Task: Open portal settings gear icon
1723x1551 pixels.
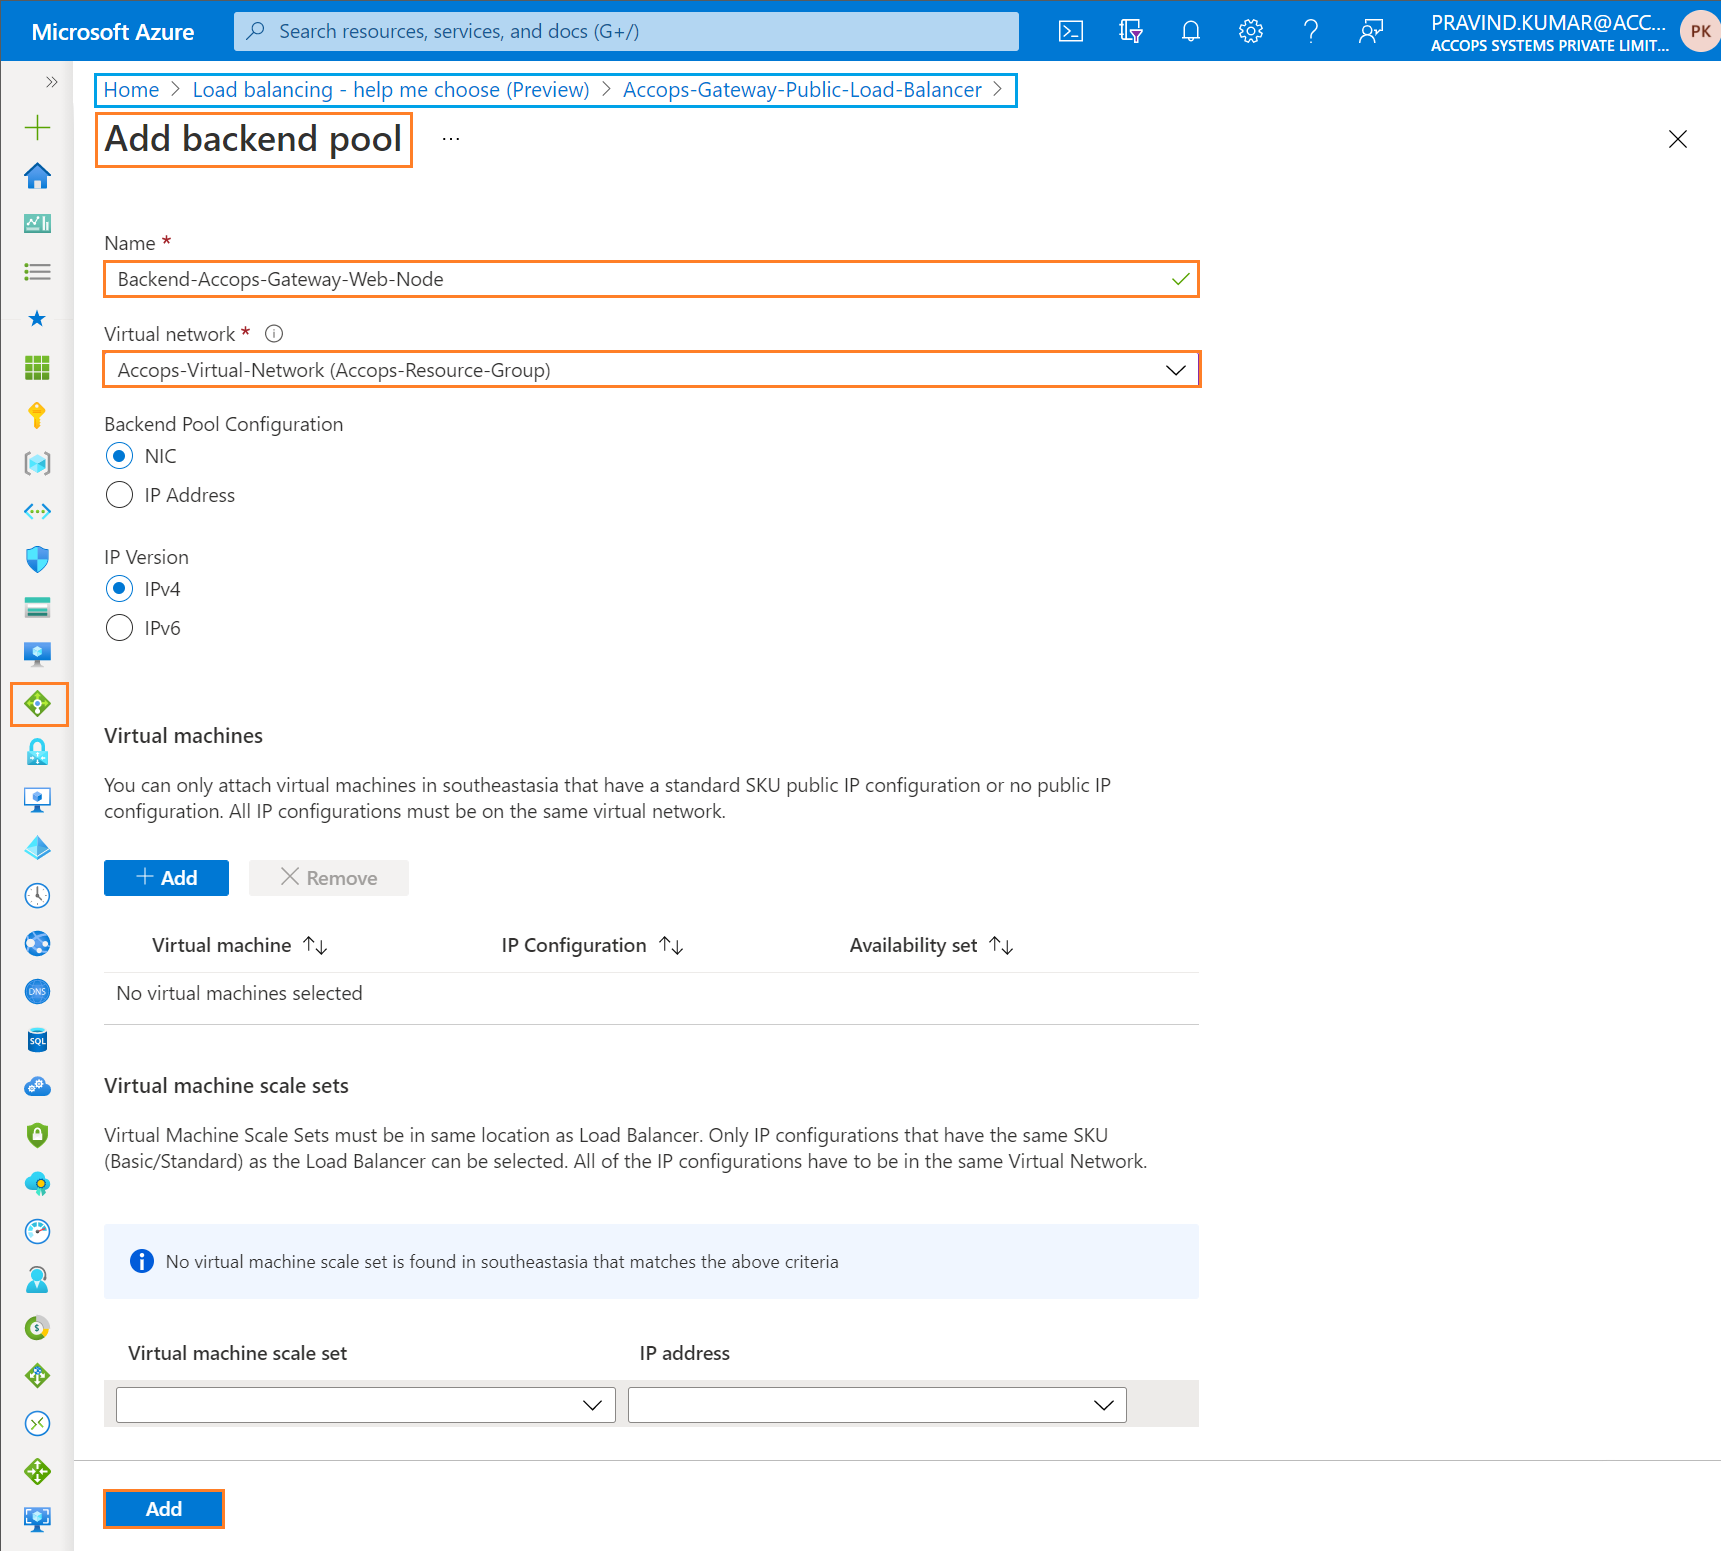Action: [1251, 31]
